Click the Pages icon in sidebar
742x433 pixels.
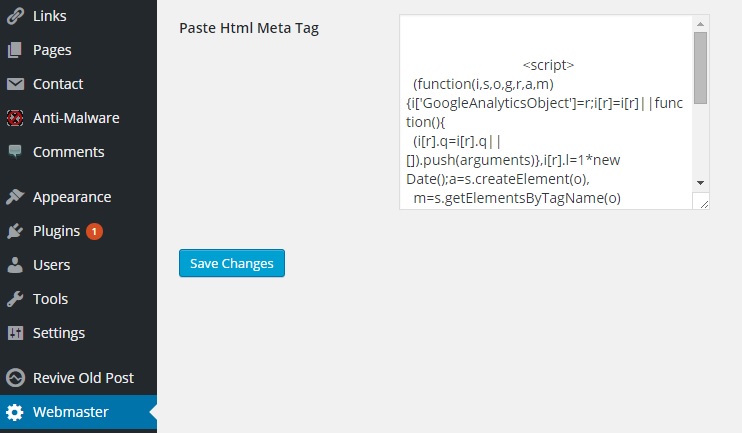(15, 50)
